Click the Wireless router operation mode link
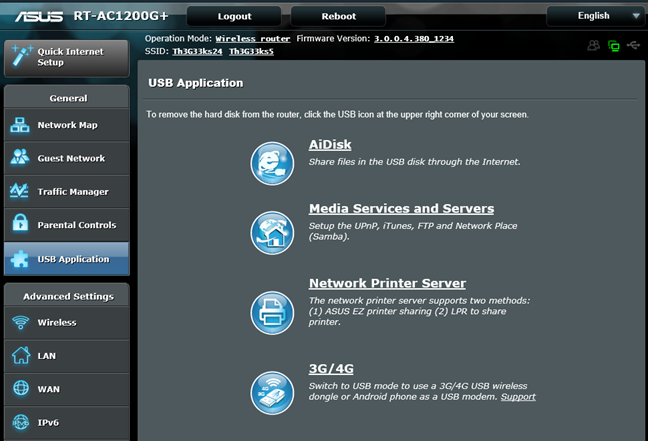648x441 pixels. [x=253, y=39]
